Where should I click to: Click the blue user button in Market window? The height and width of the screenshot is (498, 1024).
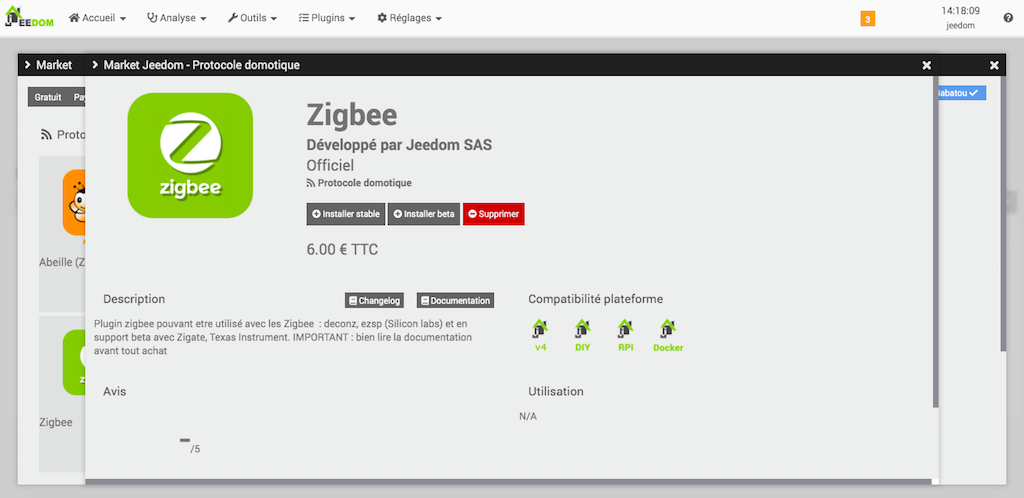coord(962,93)
